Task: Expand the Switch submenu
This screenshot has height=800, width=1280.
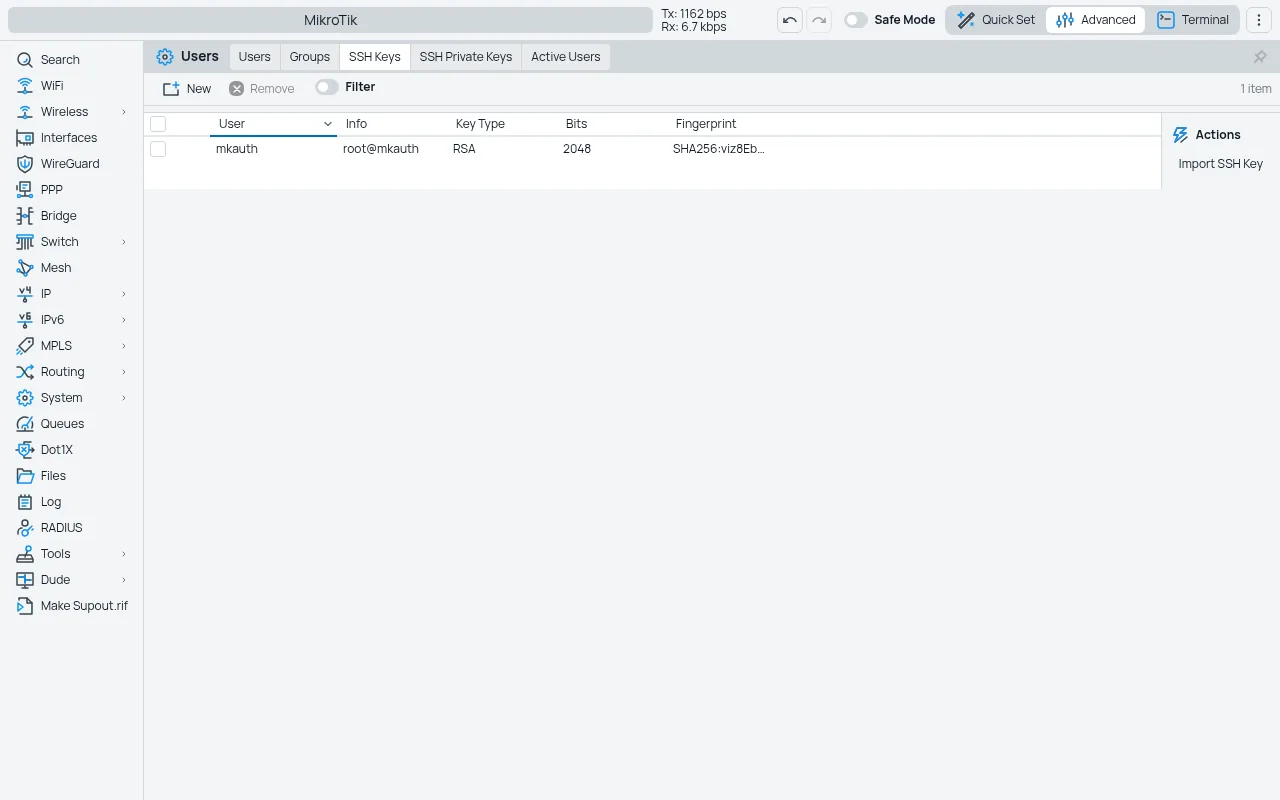Action: [124, 242]
